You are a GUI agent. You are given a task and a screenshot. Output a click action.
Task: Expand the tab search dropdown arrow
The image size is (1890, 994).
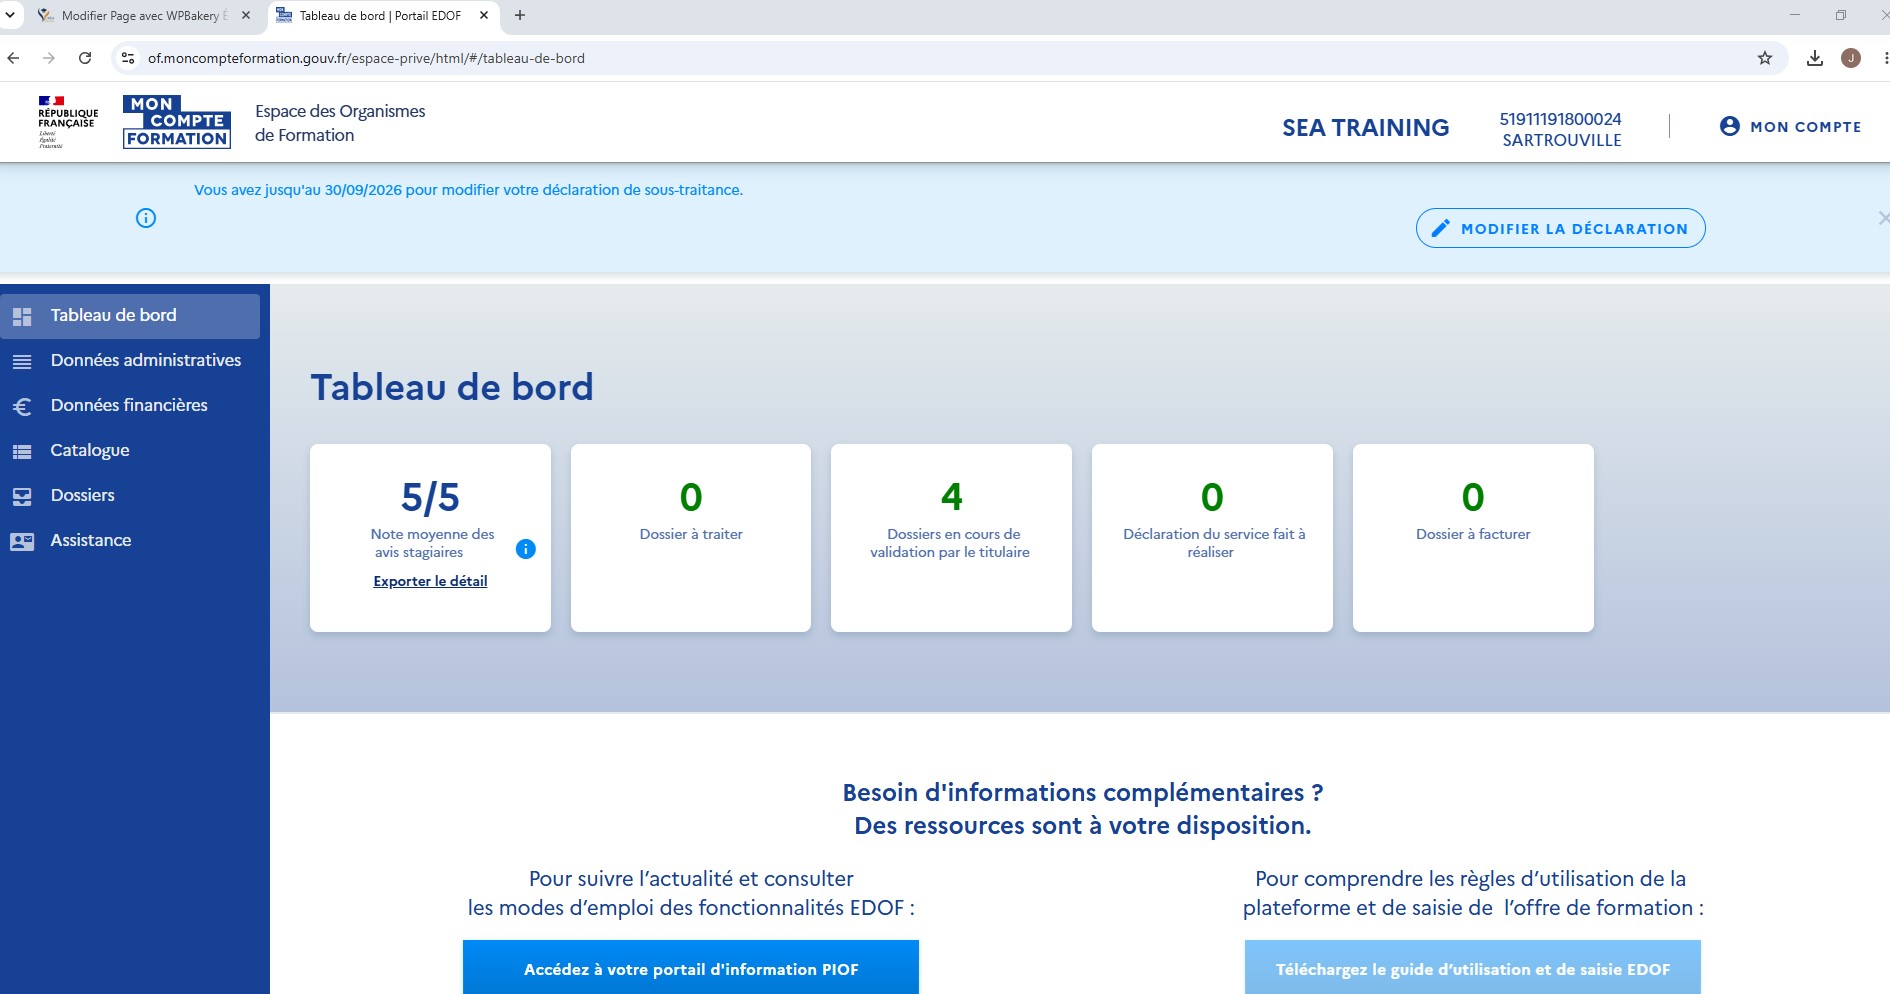tap(10, 15)
